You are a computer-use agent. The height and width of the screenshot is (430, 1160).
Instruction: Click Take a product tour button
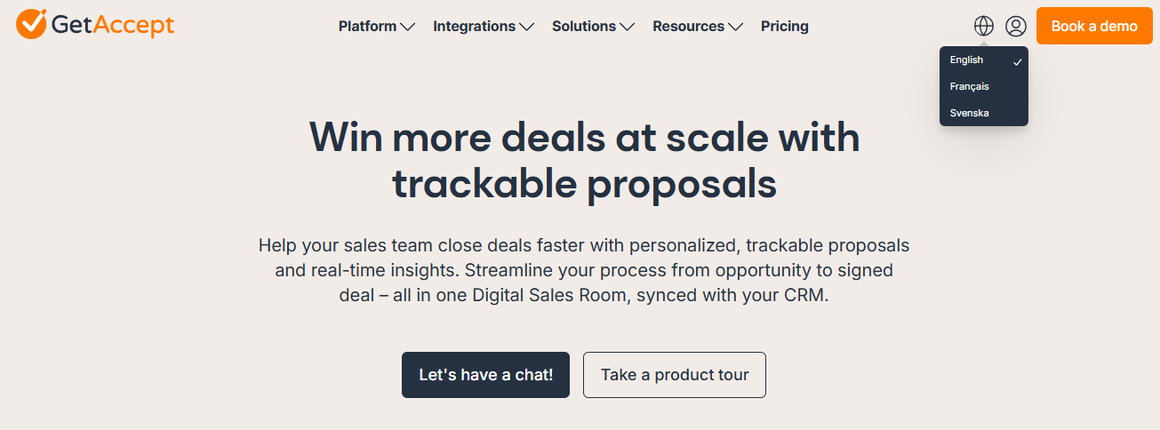[674, 375]
